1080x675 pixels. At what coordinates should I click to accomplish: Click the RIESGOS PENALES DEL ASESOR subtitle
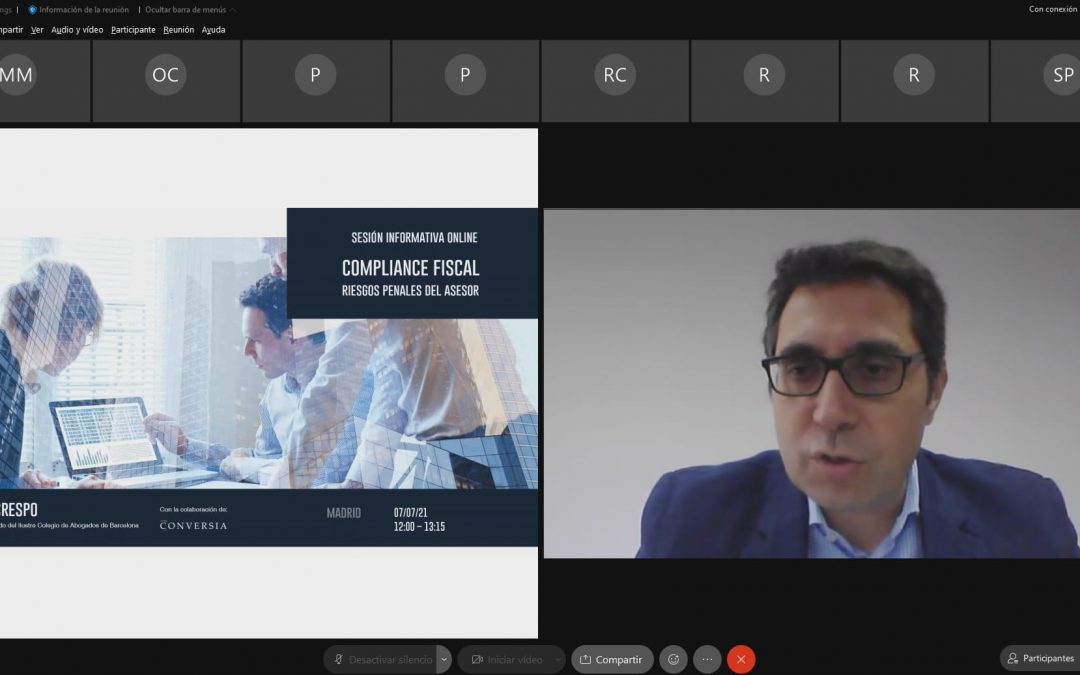pos(410,291)
